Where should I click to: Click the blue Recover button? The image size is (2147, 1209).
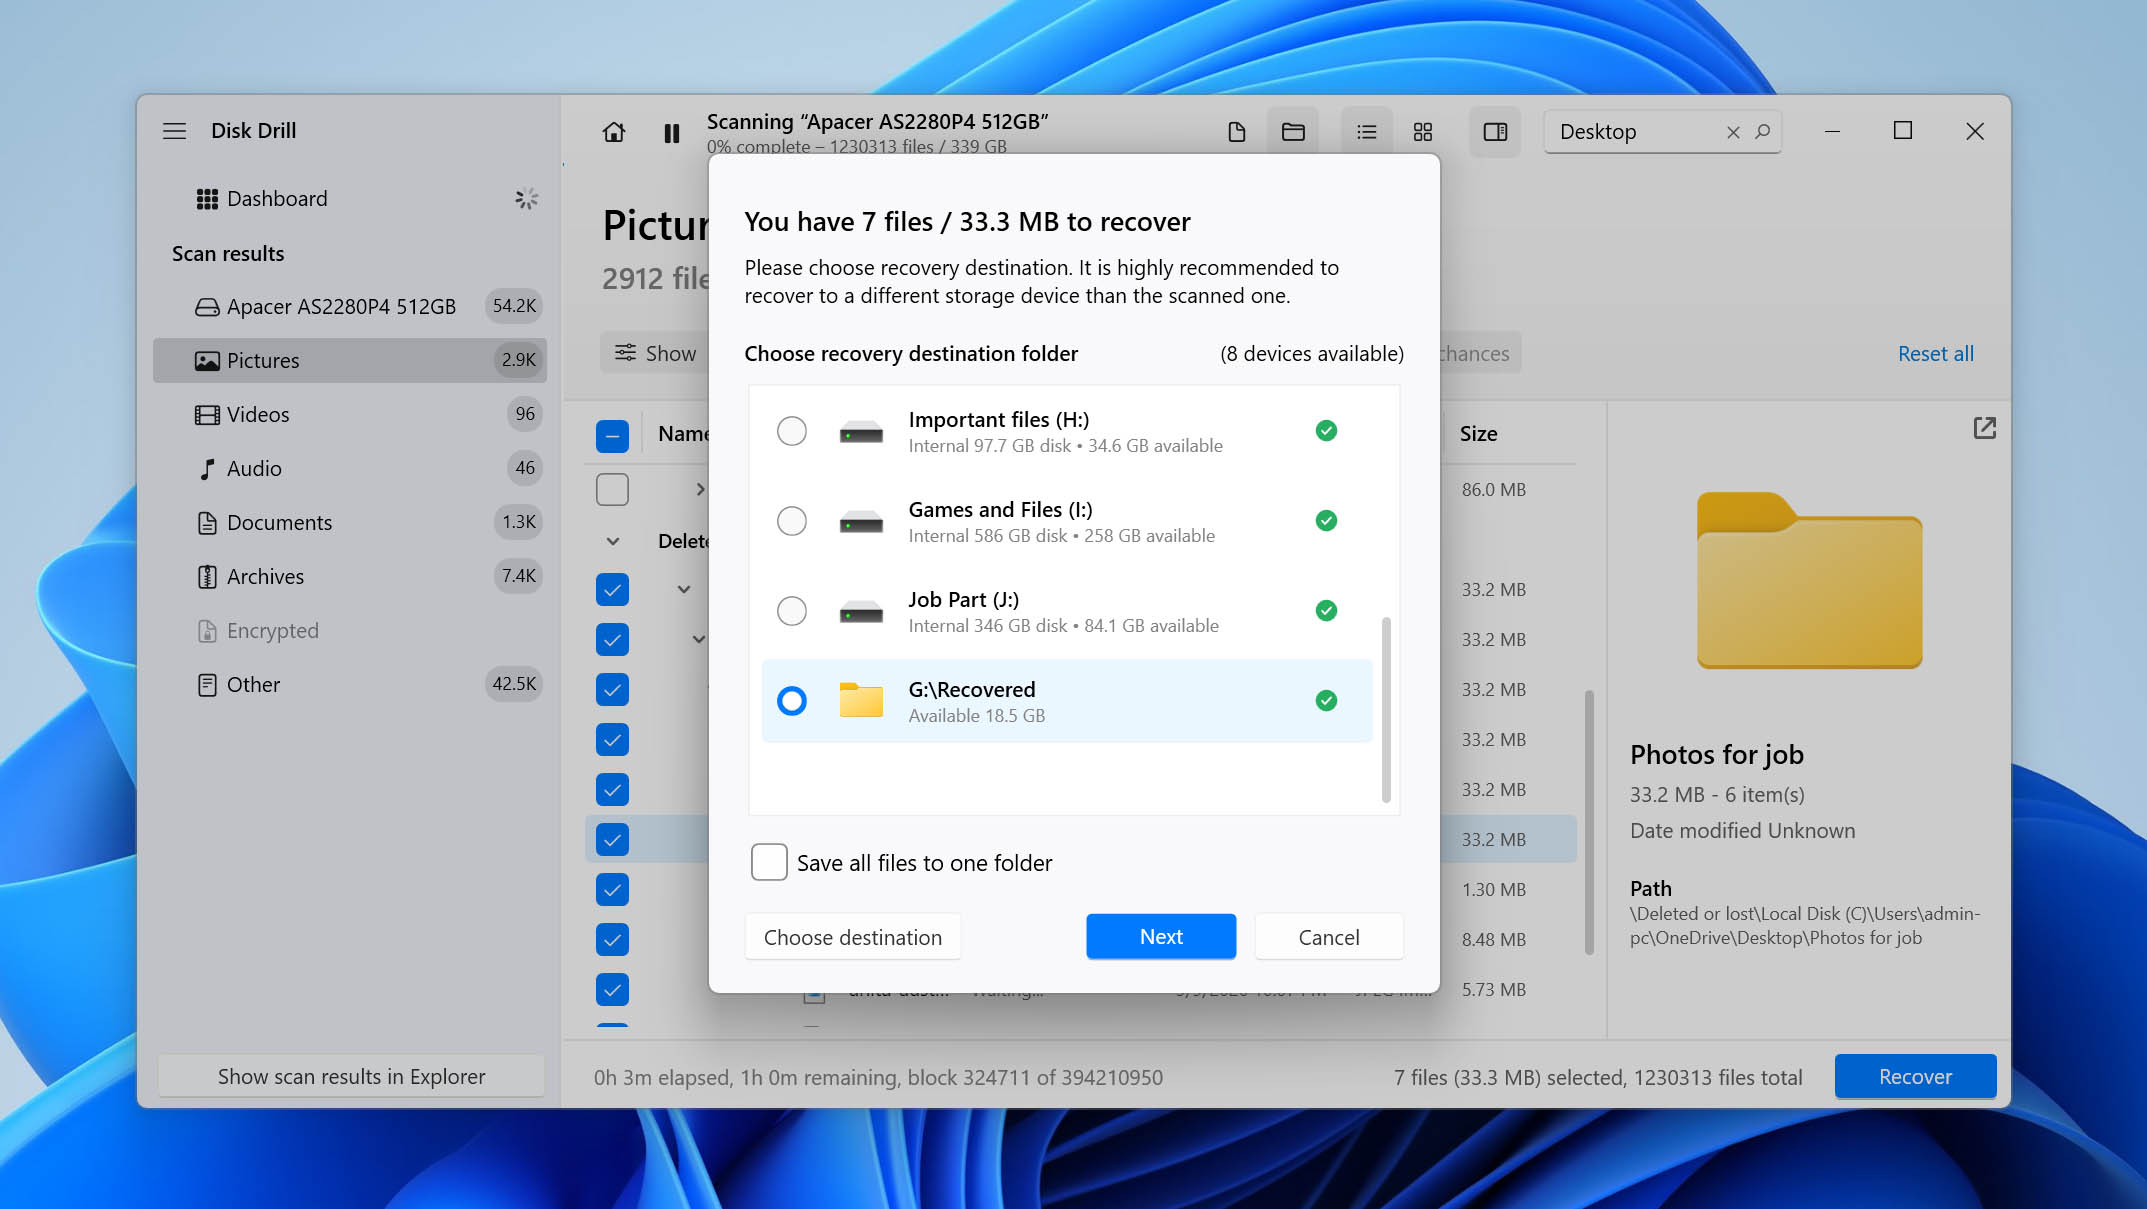pyautogui.click(x=1915, y=1076)
